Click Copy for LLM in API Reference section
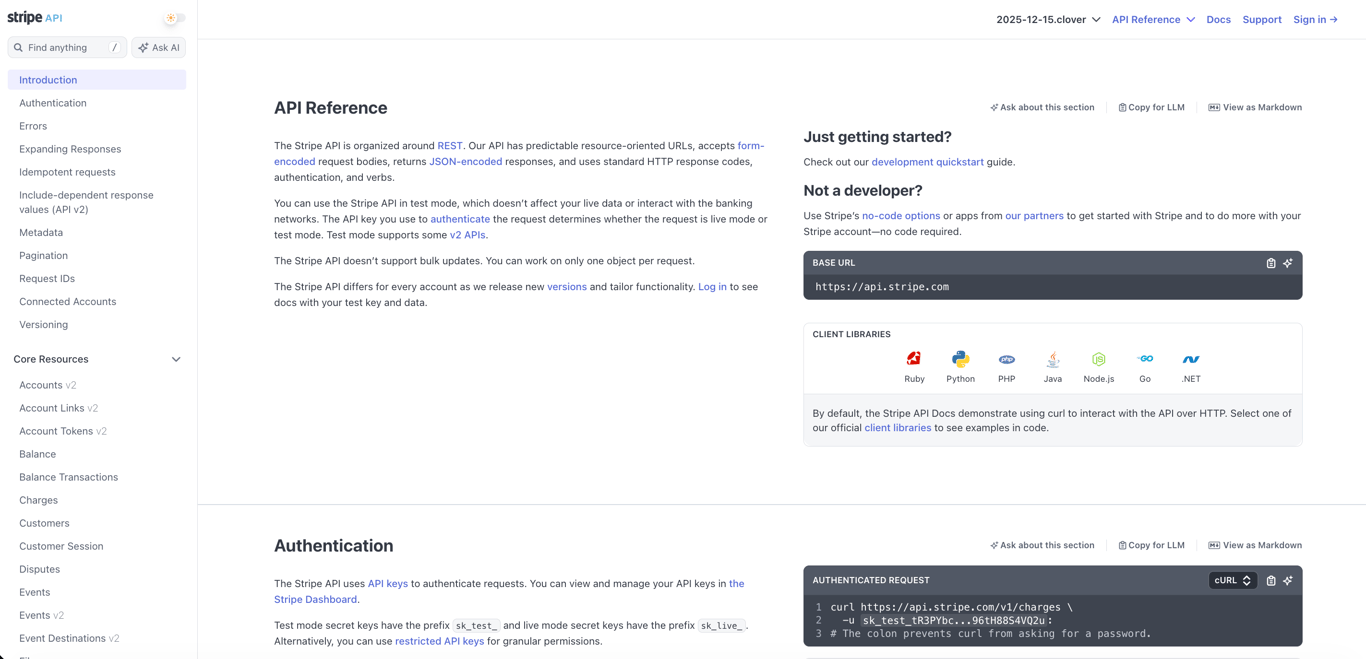 point(1151,107)
